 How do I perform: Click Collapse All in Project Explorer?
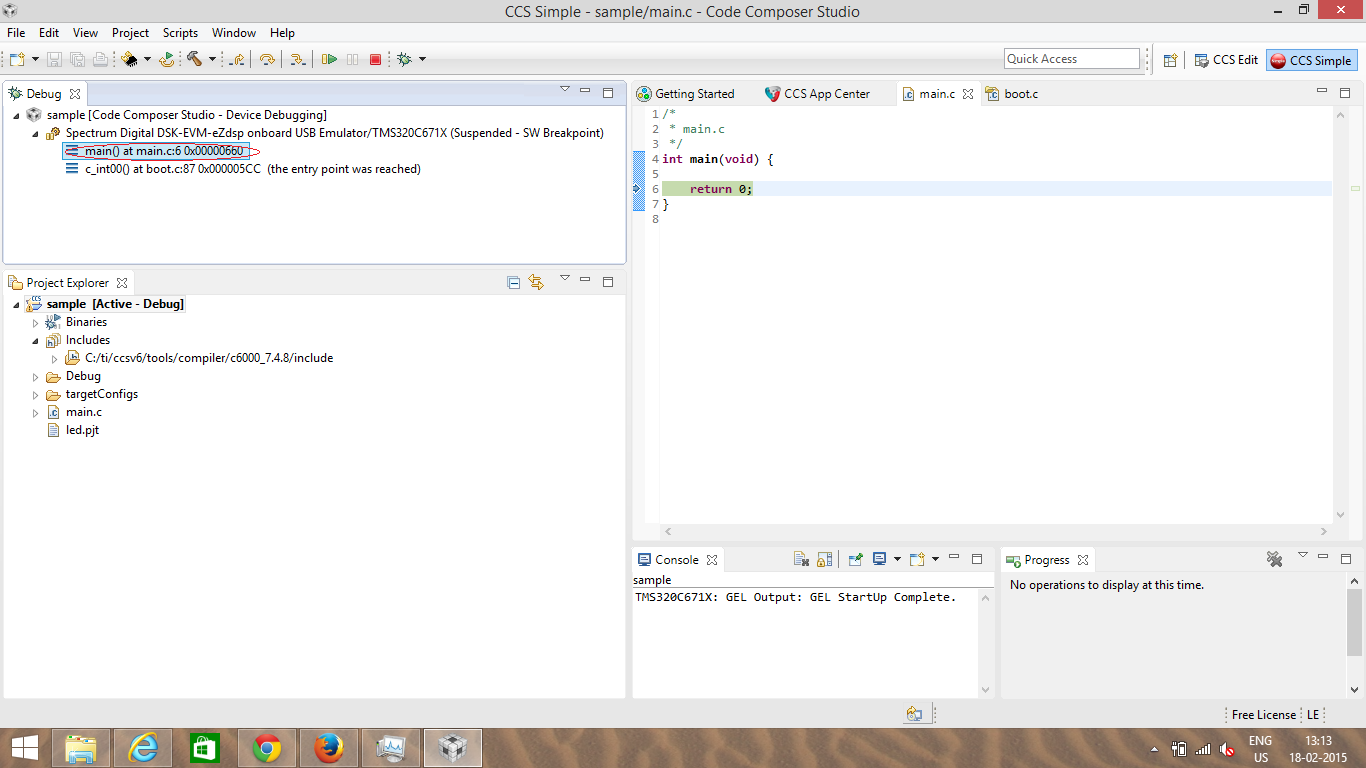click(x=514, y=283)
